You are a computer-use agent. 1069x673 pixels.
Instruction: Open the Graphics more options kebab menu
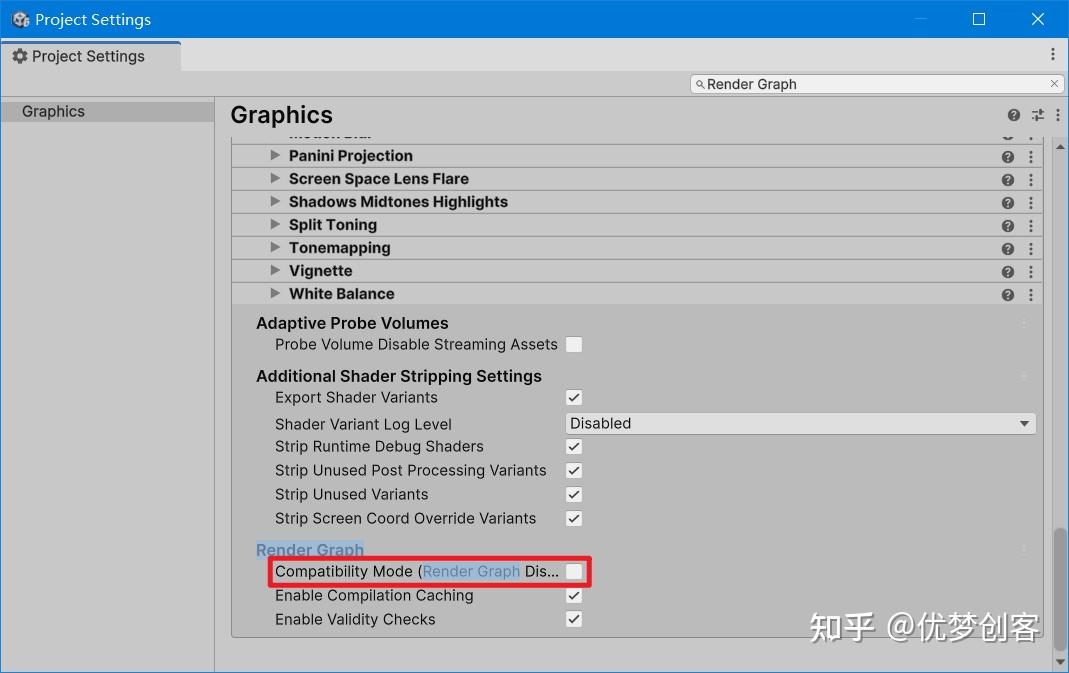coord(1057,115)
